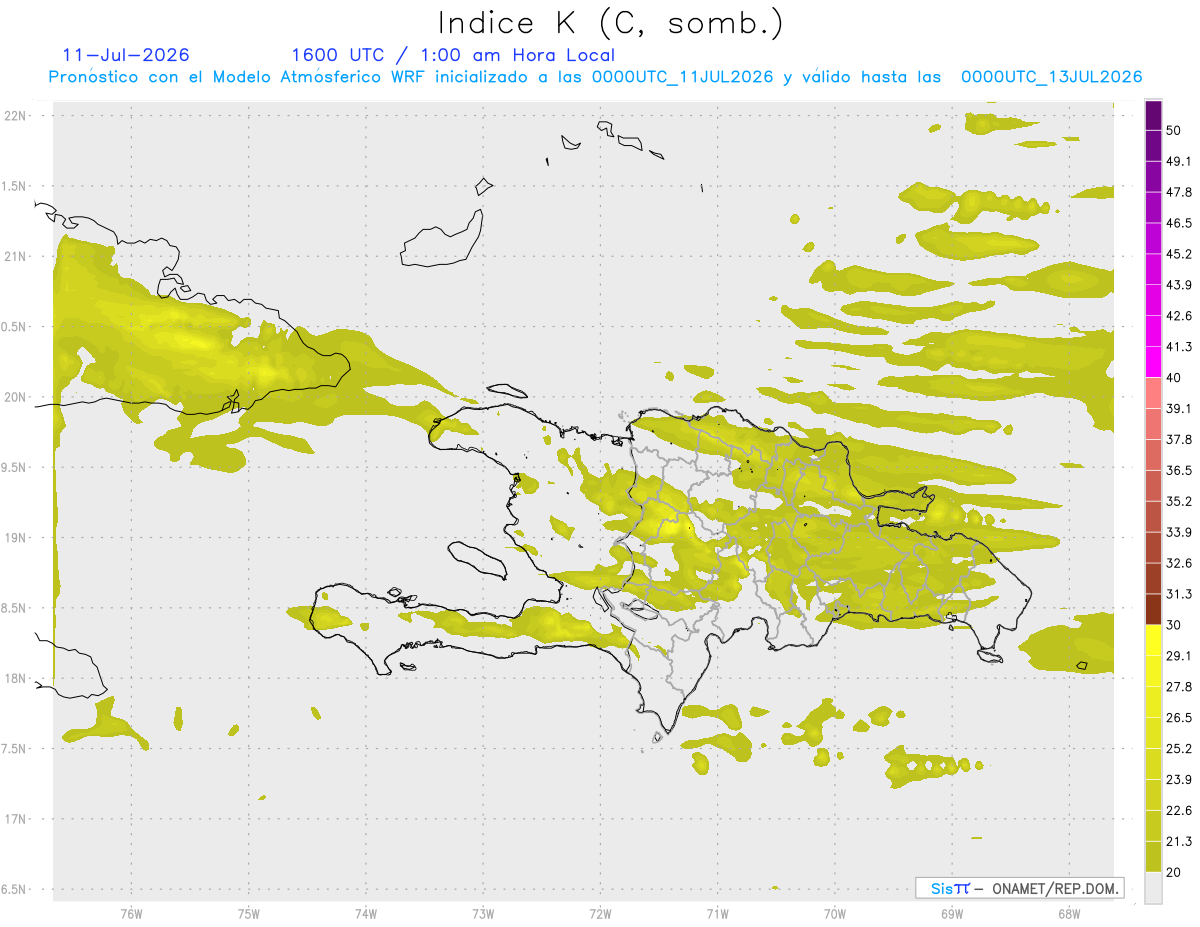Click the longitude axis label "72W"

(600, 914)
